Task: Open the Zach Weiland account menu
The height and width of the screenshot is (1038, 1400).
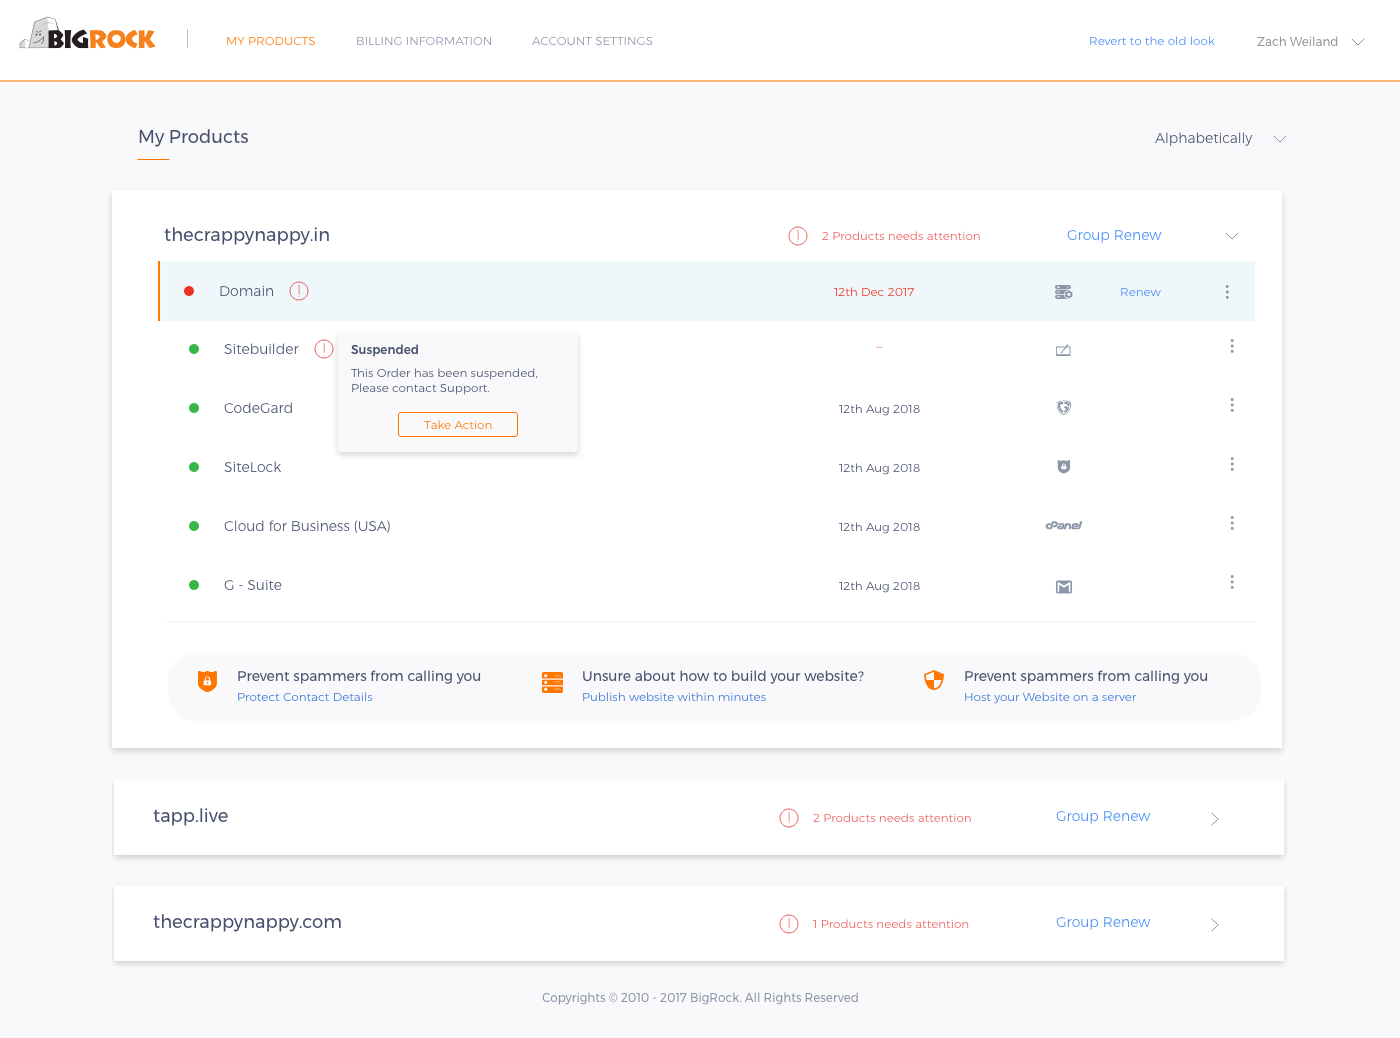Action: click(x=1310, y=42)
